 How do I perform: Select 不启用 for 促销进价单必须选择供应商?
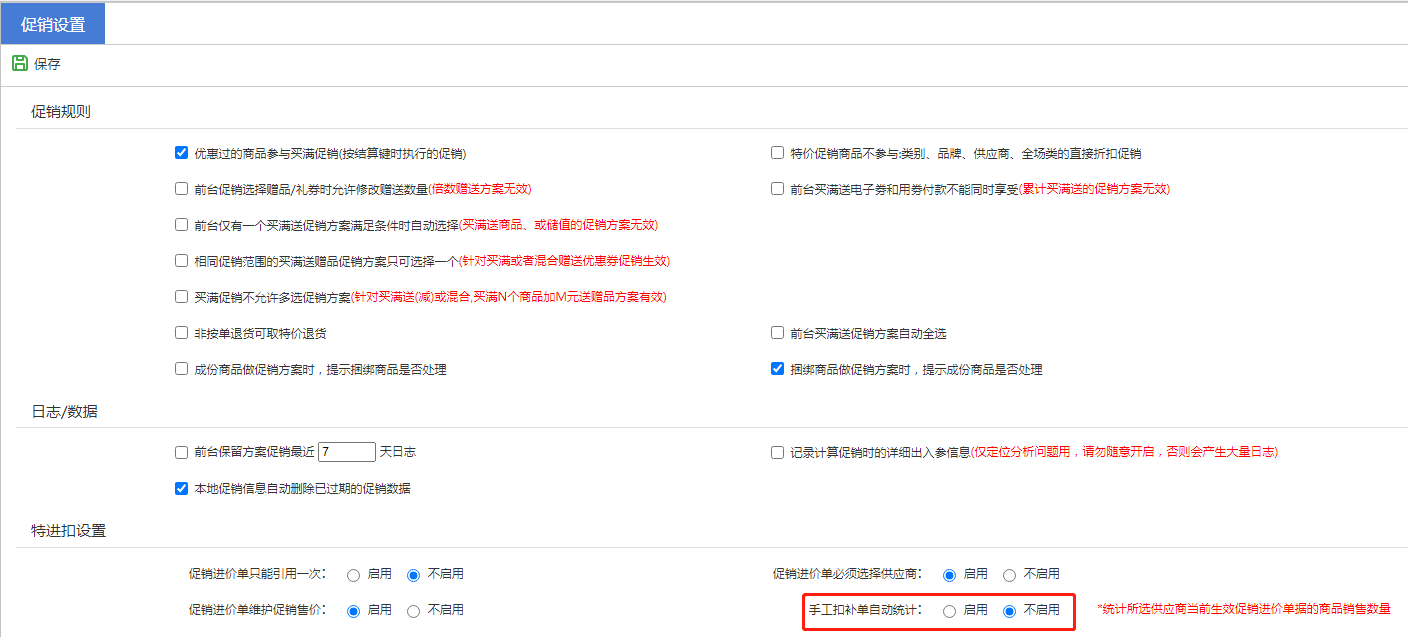pyautogui.click(x=1009, y=575)
